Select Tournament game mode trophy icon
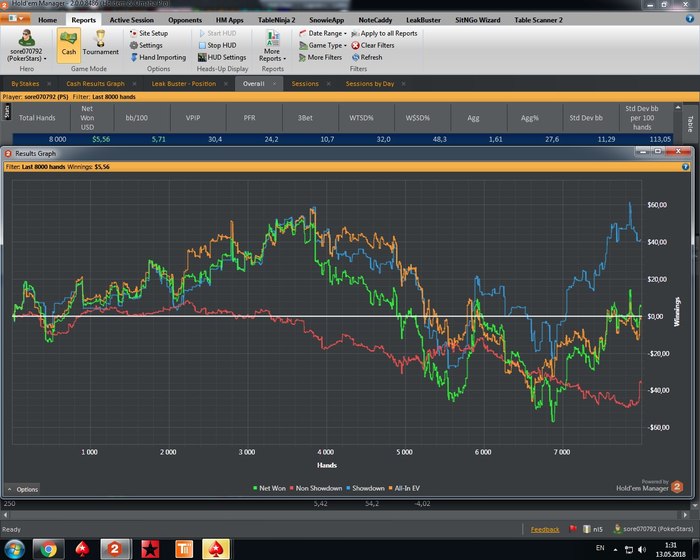700x560 pixels. 100,43
